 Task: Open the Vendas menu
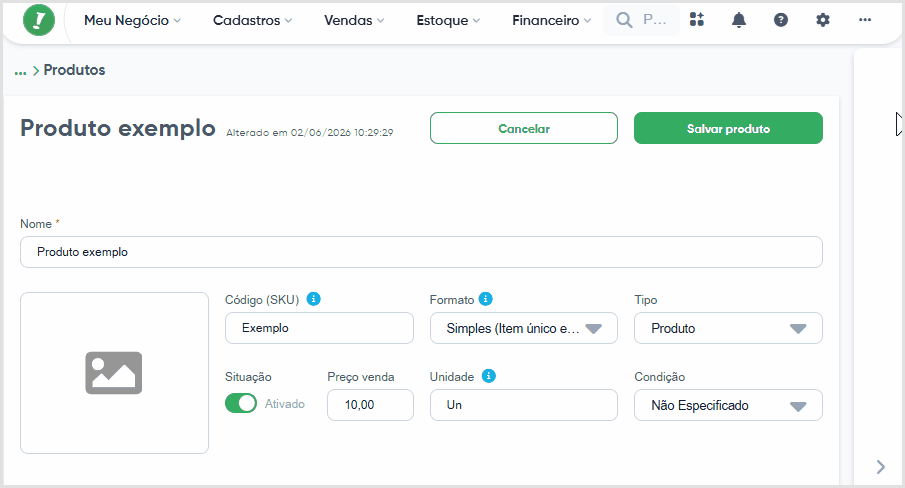tap(354, 20)
